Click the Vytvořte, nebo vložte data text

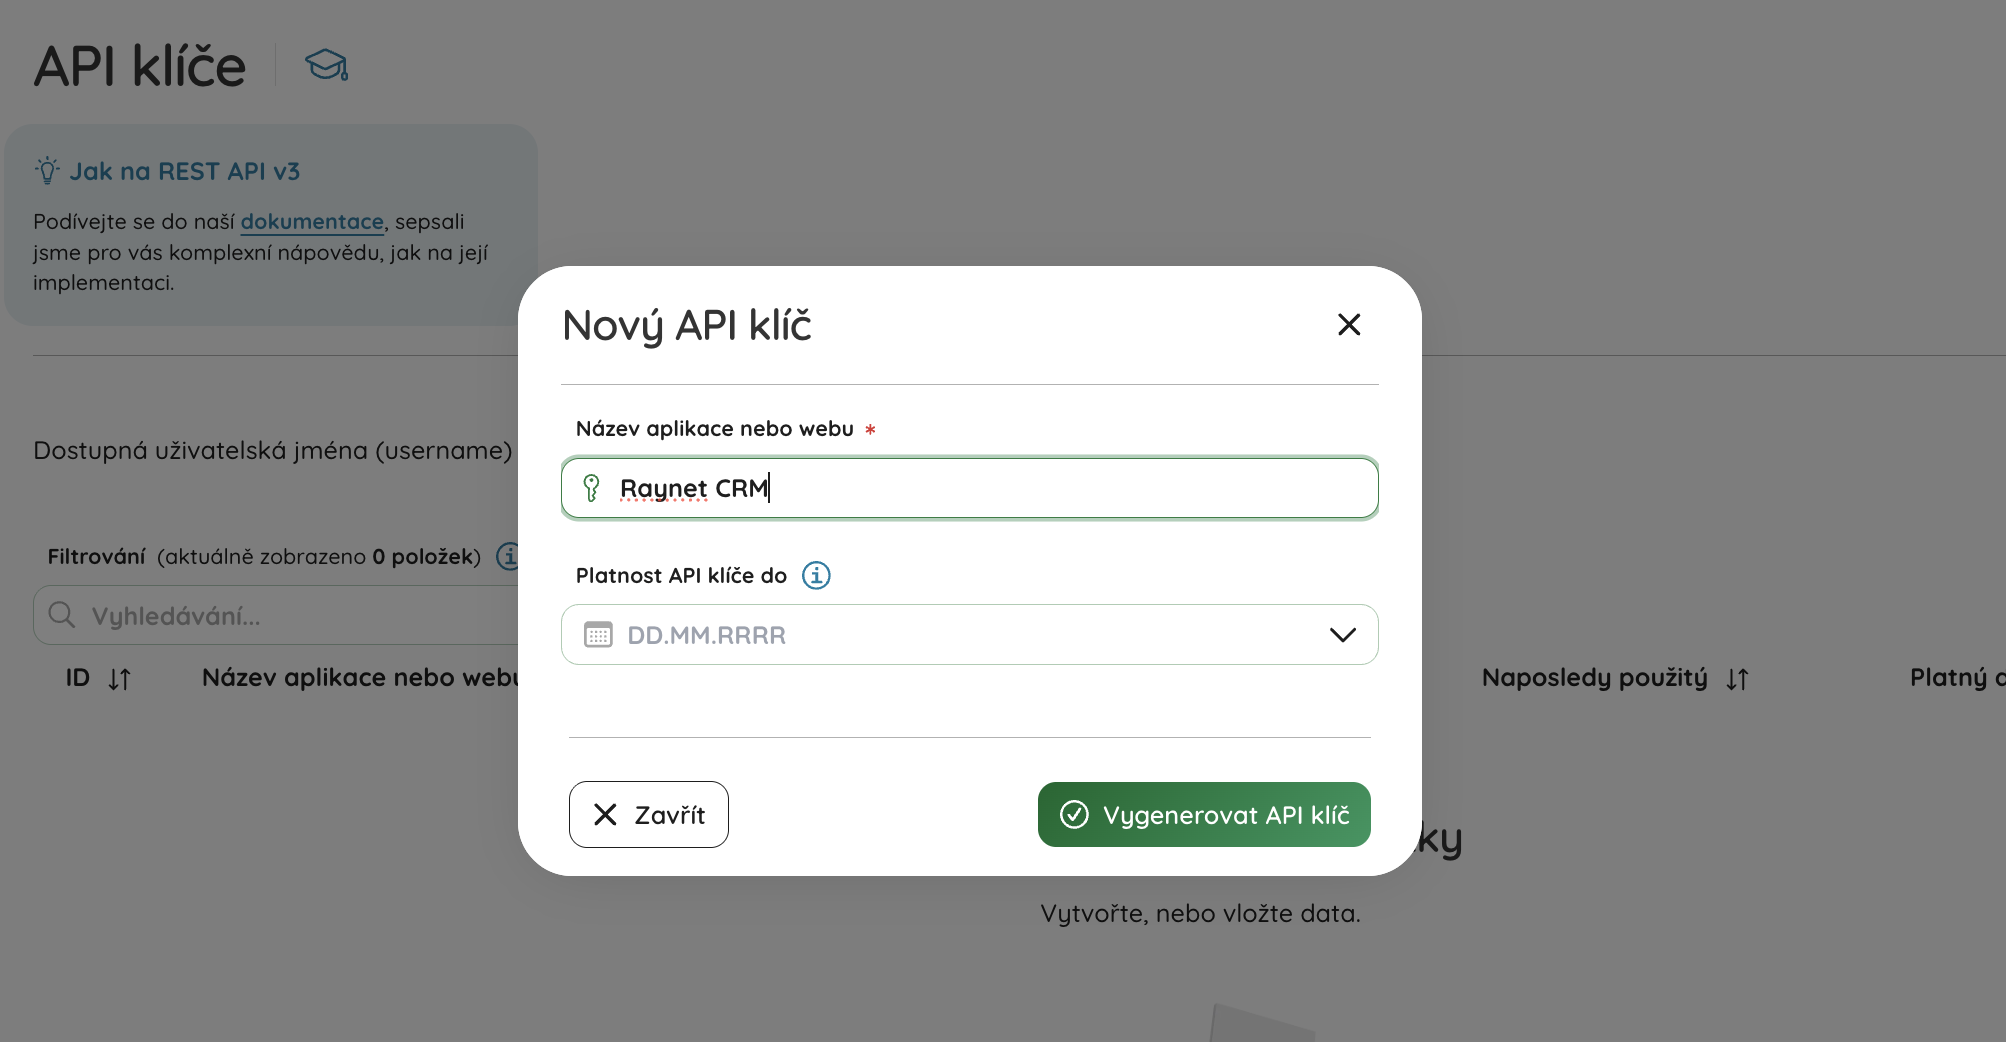[x=1200, y=913]
